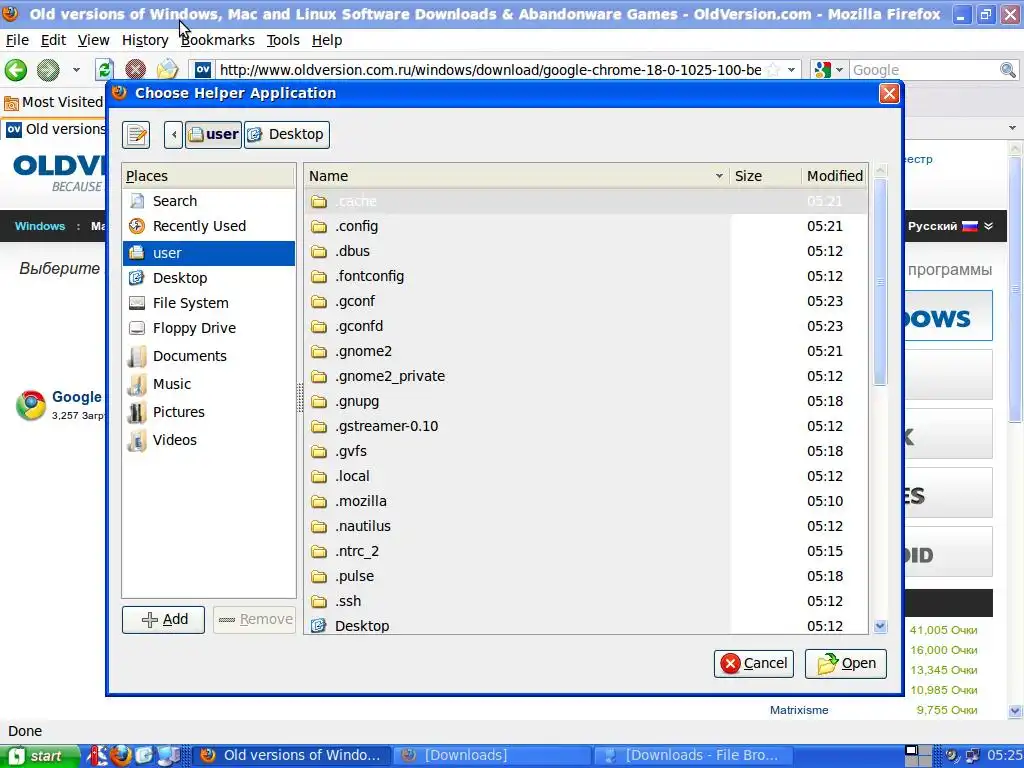Click the file list vertical scrollbar thumb
The height and width of the screenshot is (768, 1024).
(x=880, y=282)
